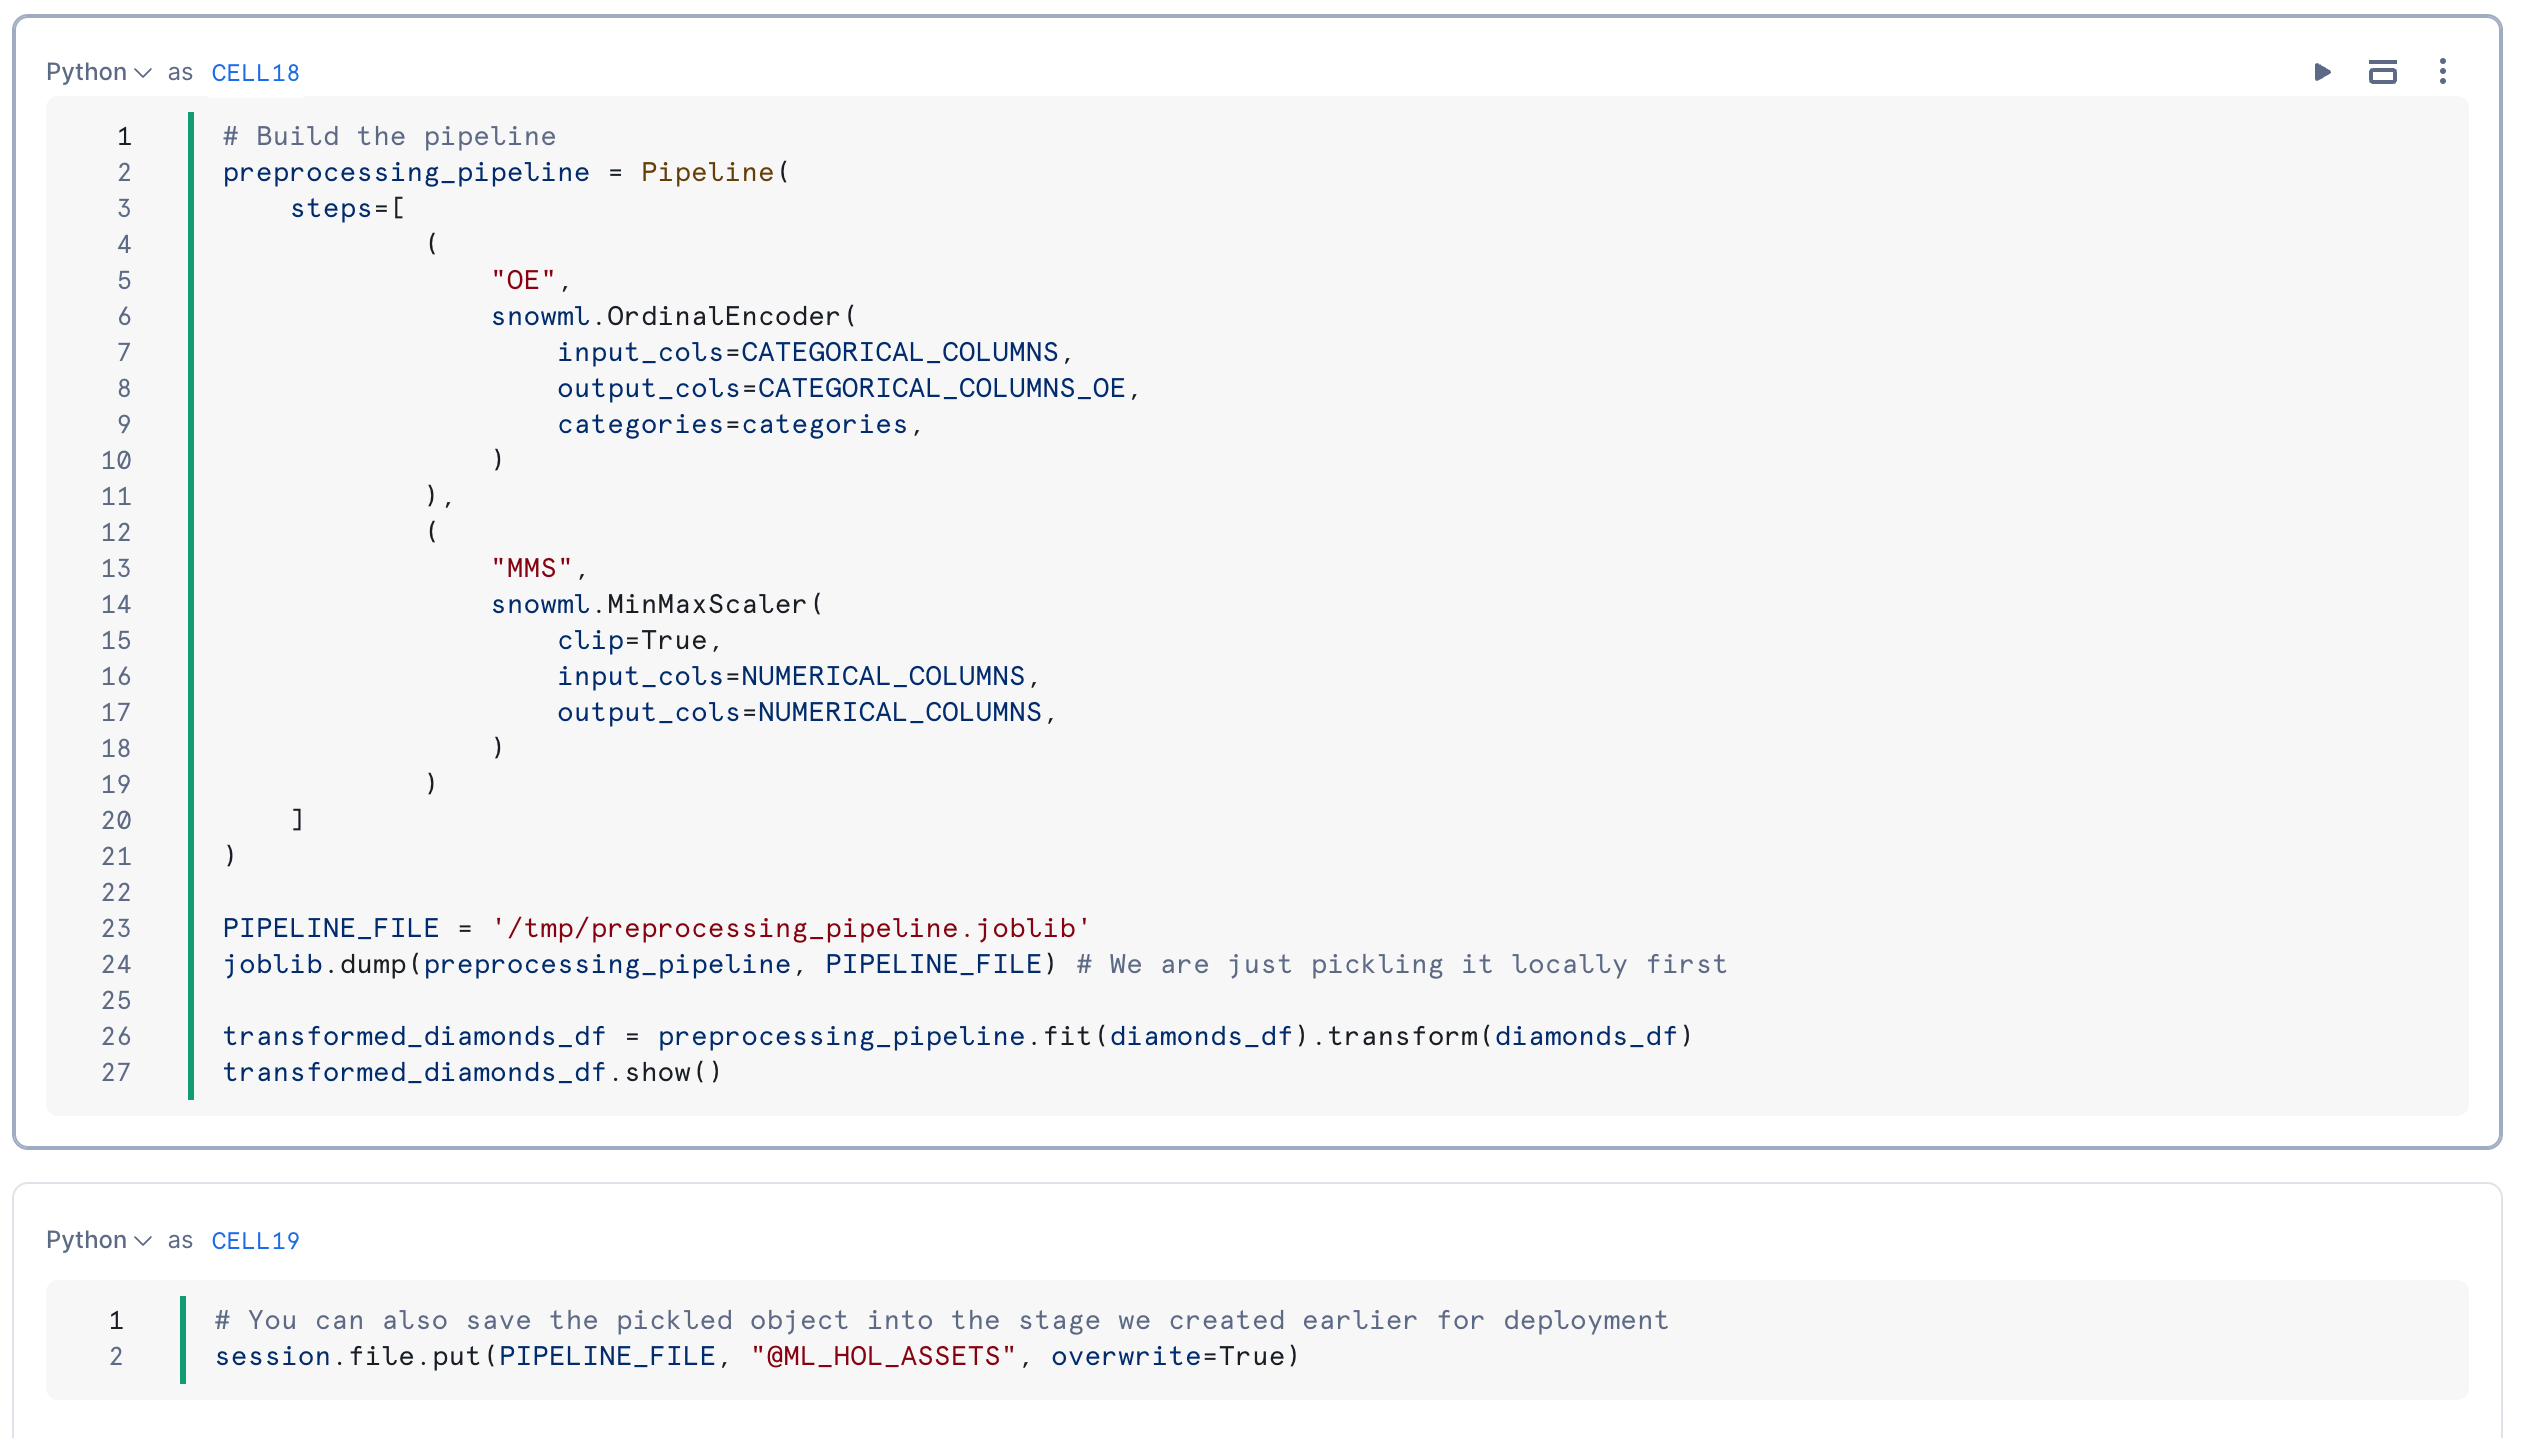This screenshot has height=1438, width=2526.
Task: Click the green status bar of CELL19
Action: pos(183,1339)
